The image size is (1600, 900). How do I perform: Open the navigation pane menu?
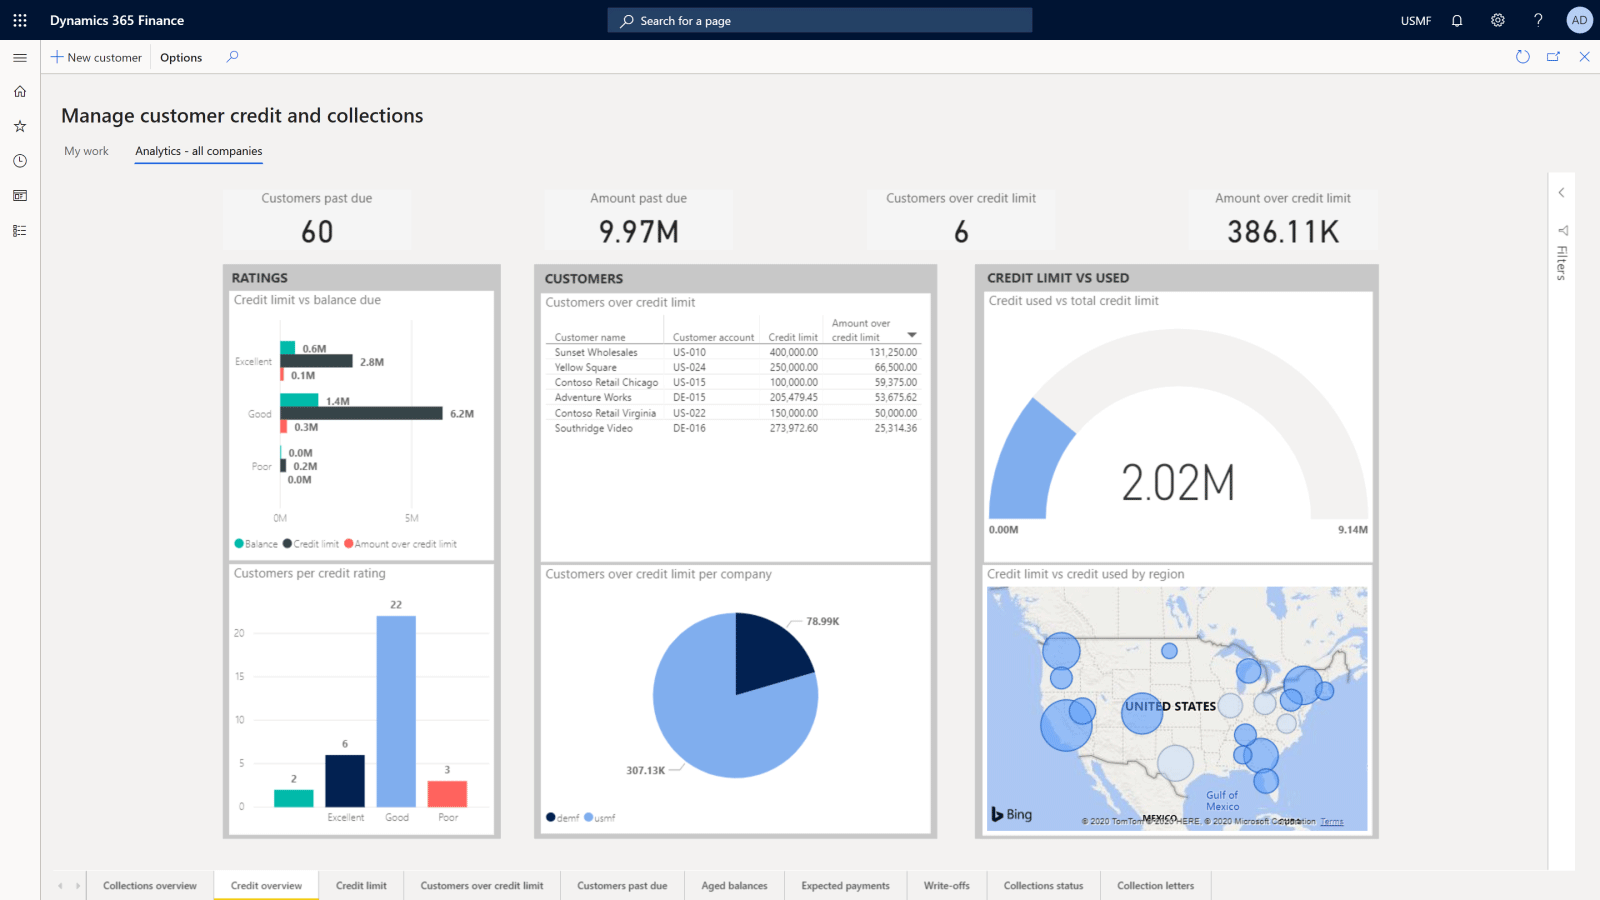click(x=19, y=57)
